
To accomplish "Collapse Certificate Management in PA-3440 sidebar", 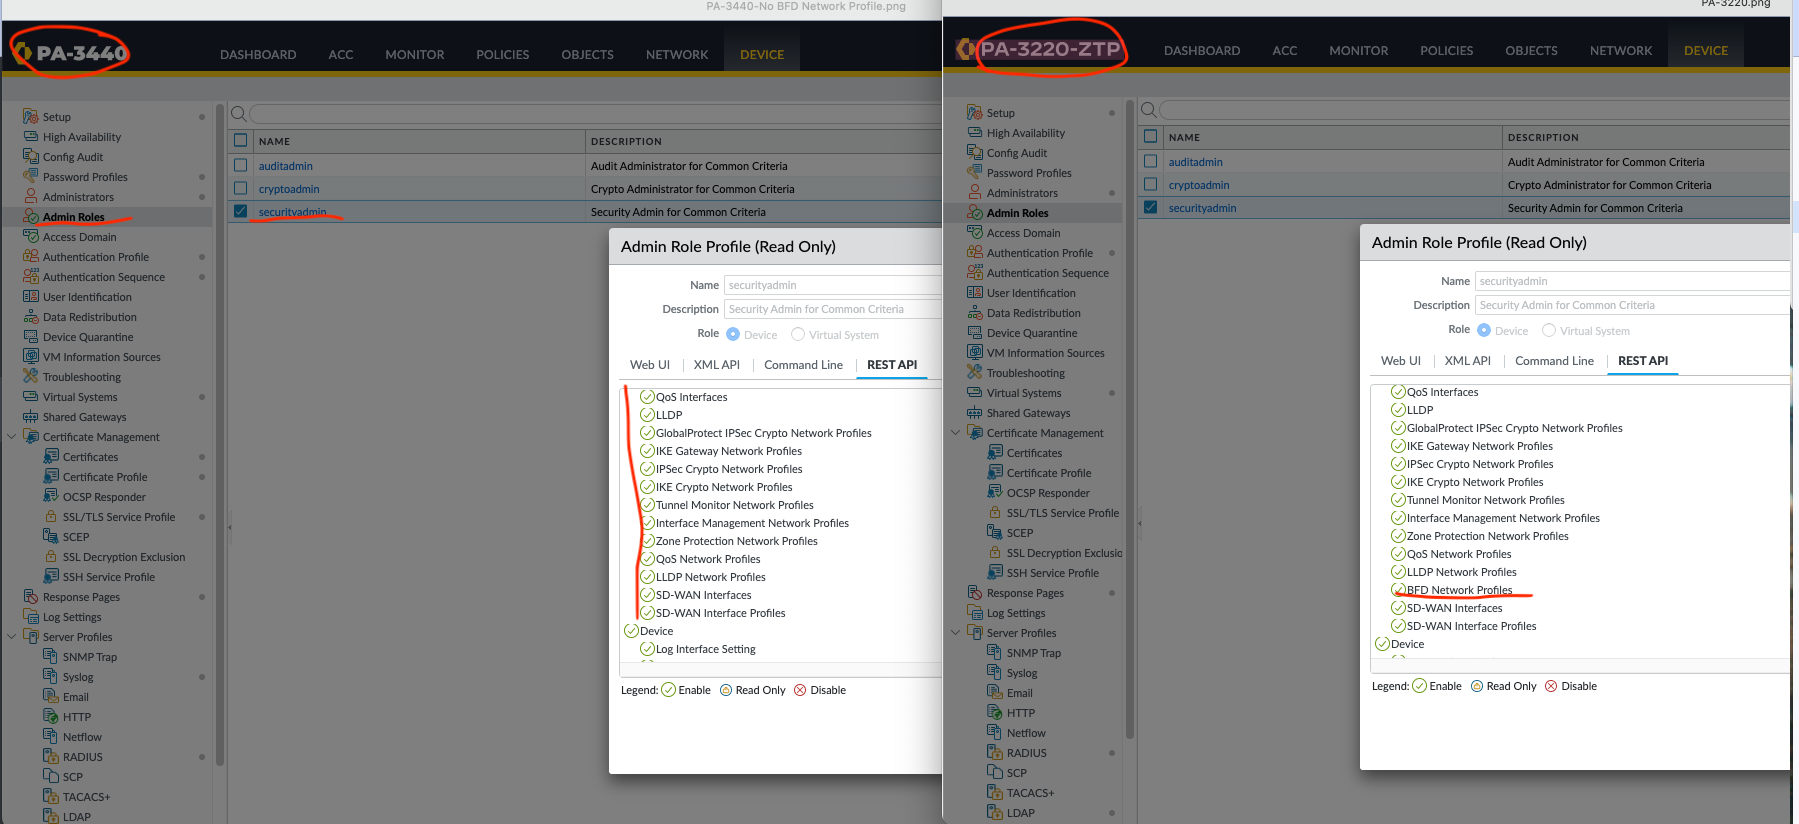I will pyautogui.click(x=12, y=437).
